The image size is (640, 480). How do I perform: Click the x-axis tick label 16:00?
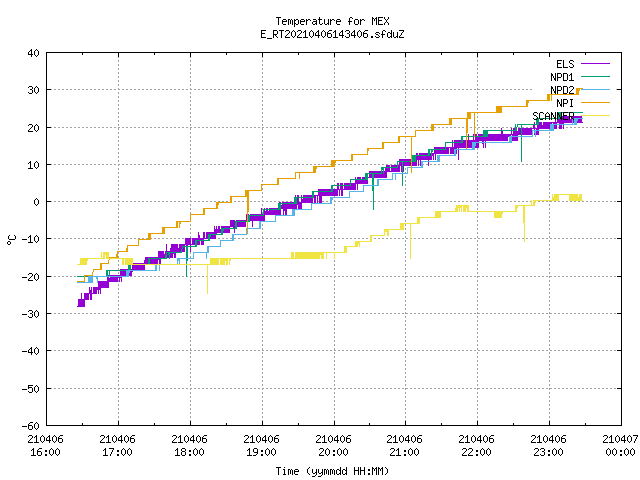coord(45,452)
